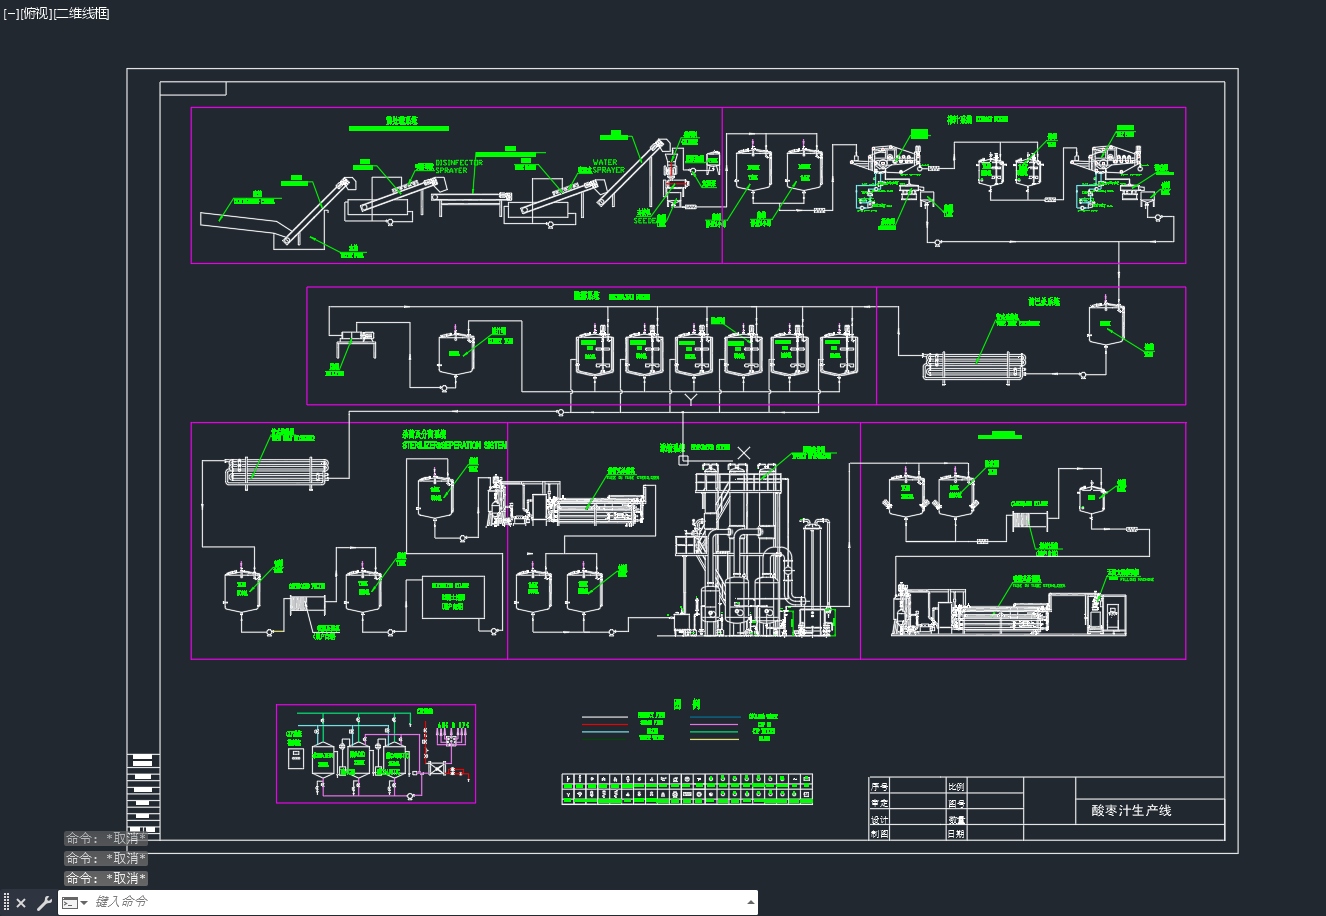Select the 制图 title block label
Screen dimensions: 1326x916
click(x=879, y=834)
